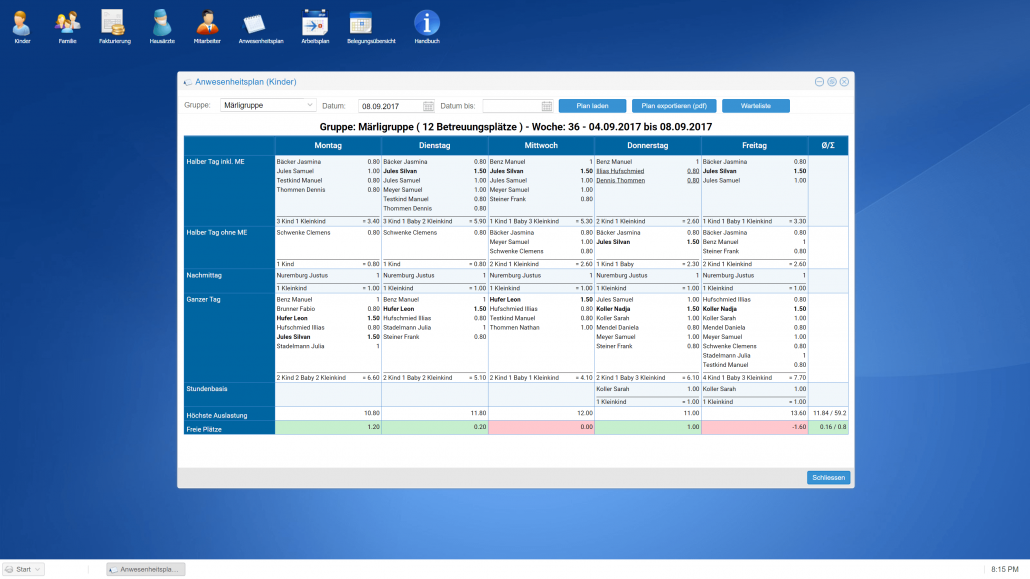Open the Hausärzte desktop icon

(162, 27)
